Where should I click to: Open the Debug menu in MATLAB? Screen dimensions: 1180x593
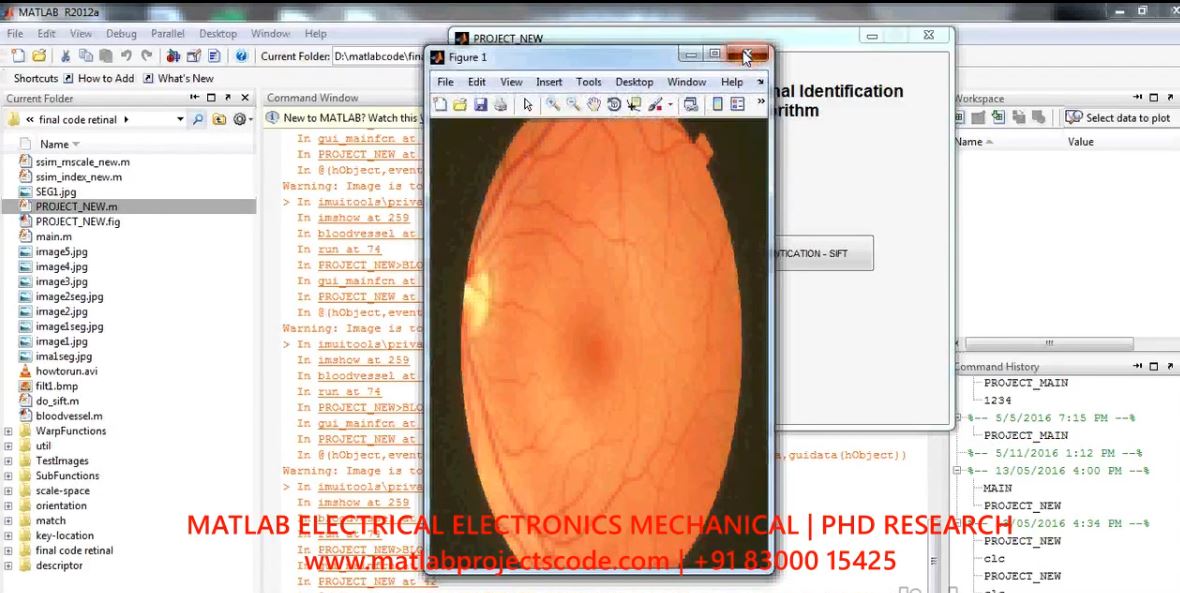[x=121, y=34]
